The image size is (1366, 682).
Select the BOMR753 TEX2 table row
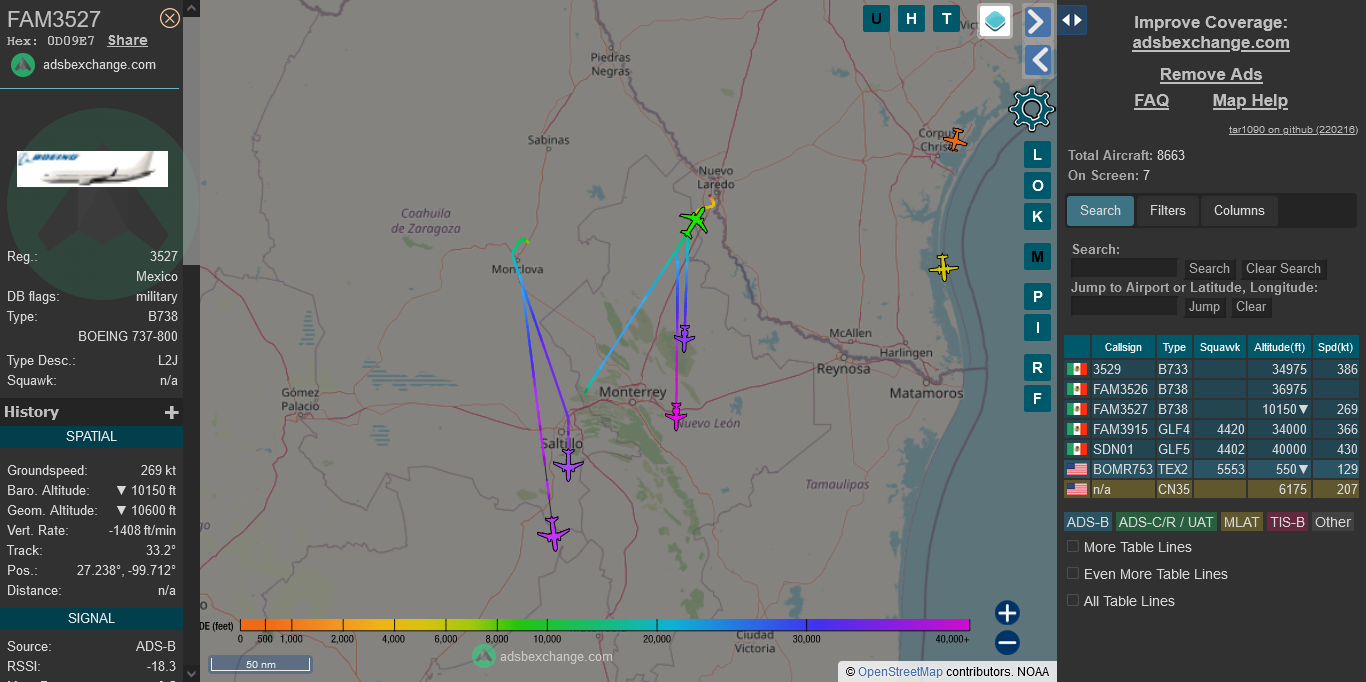click(x=1212, y=469)
